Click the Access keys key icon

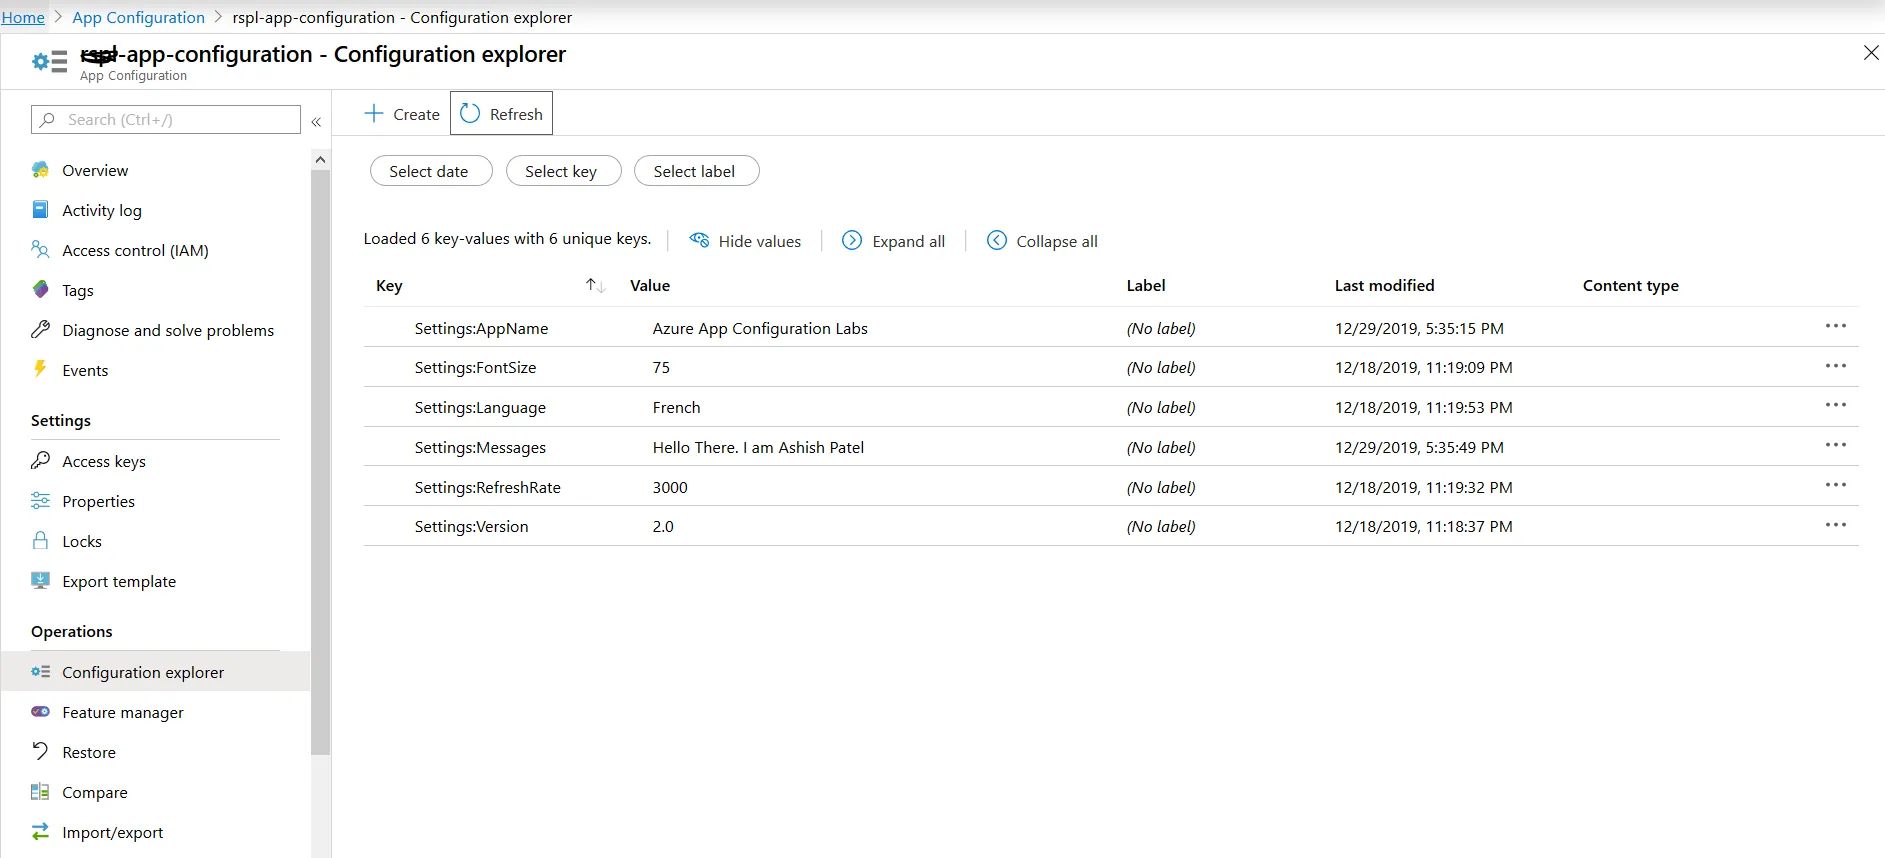point(40,461)
